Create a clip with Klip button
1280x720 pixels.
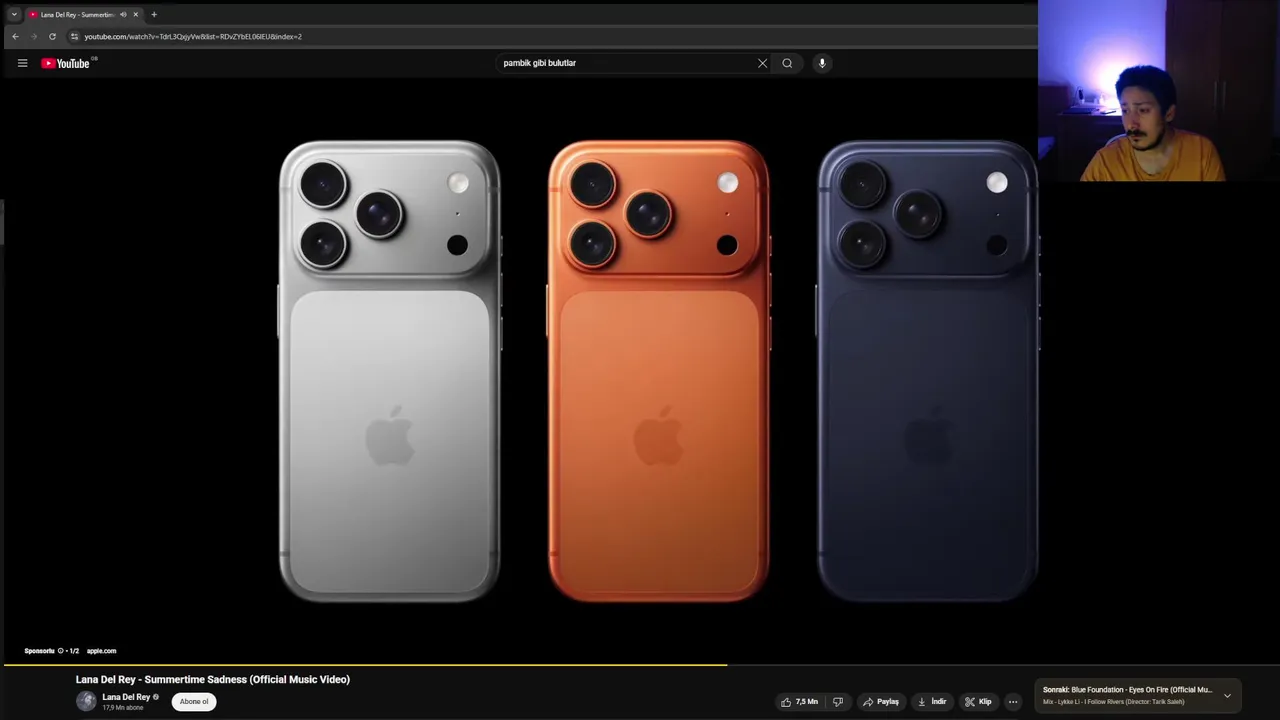978,702
